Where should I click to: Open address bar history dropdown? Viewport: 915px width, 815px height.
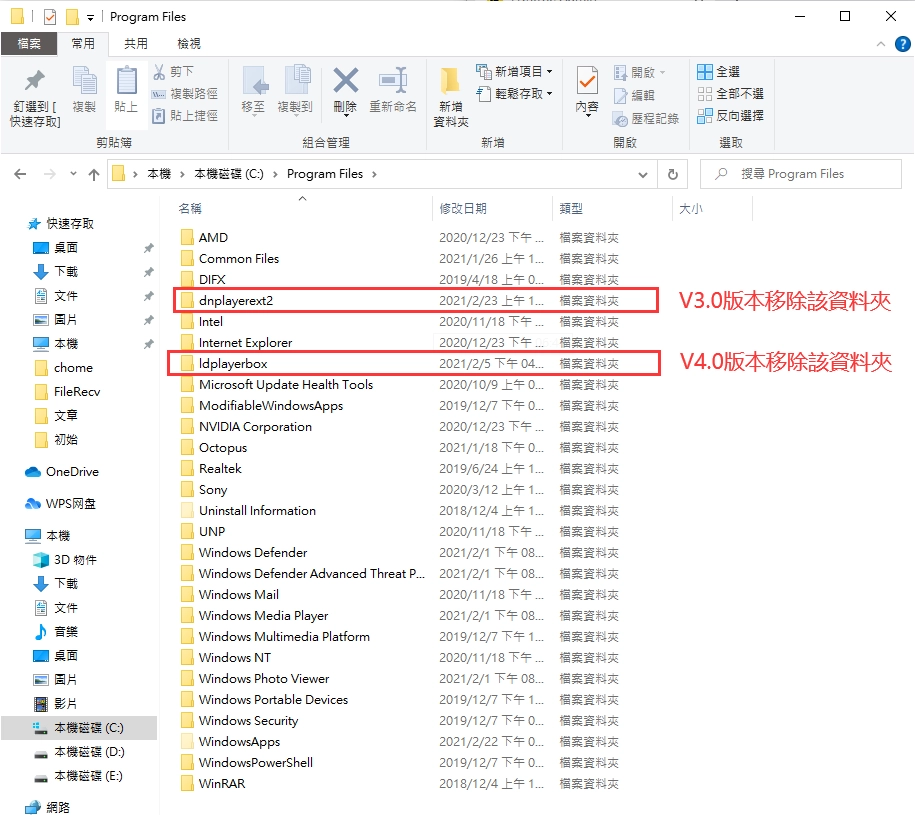643,173
